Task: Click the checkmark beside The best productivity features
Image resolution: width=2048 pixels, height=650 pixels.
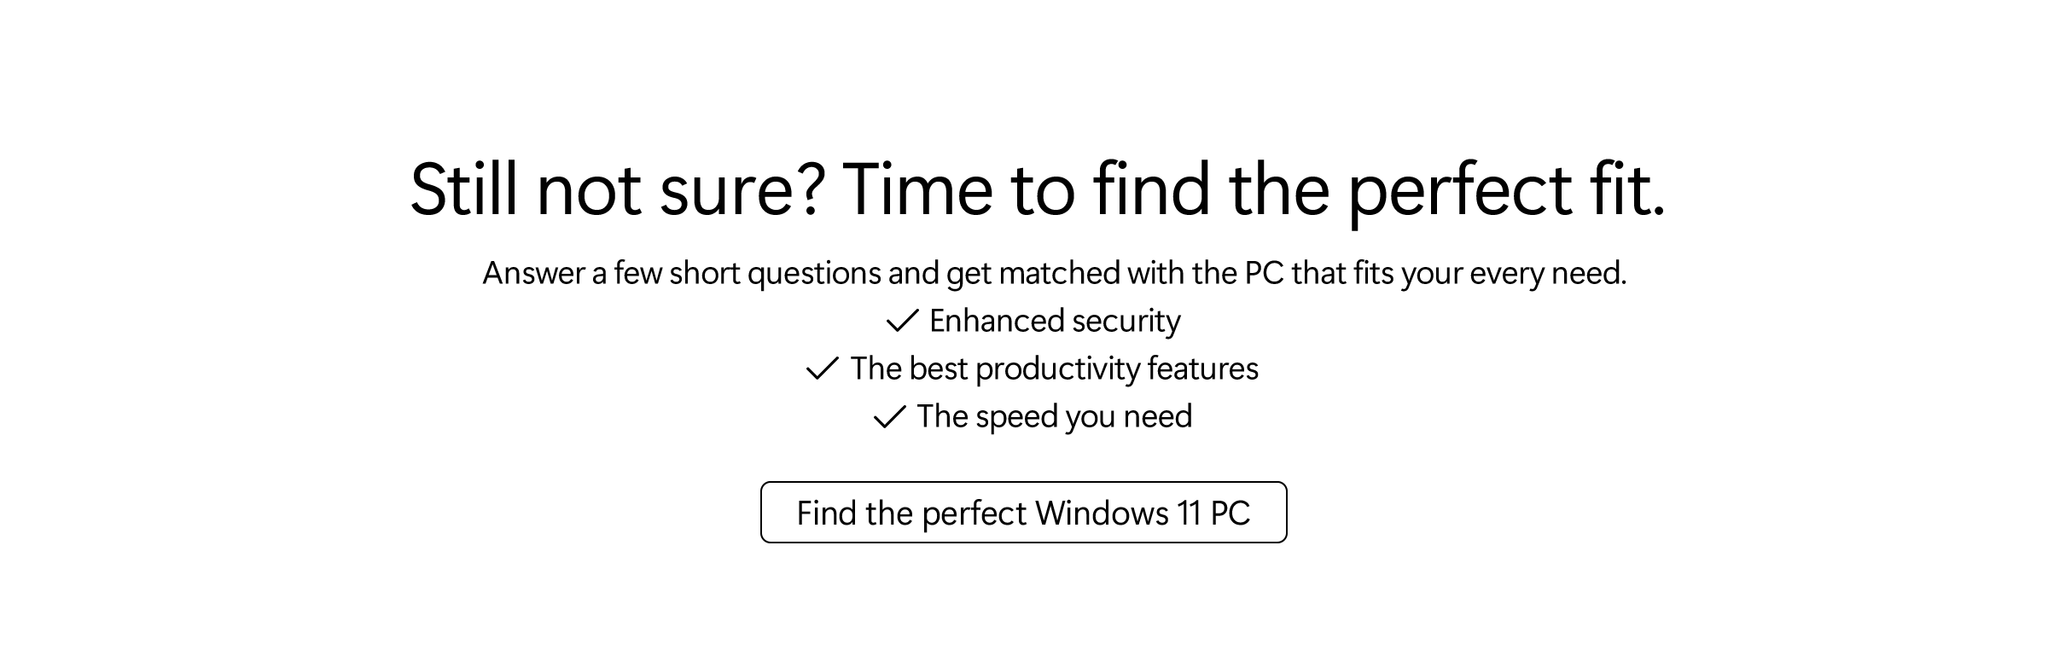Action: pos(822,369)
